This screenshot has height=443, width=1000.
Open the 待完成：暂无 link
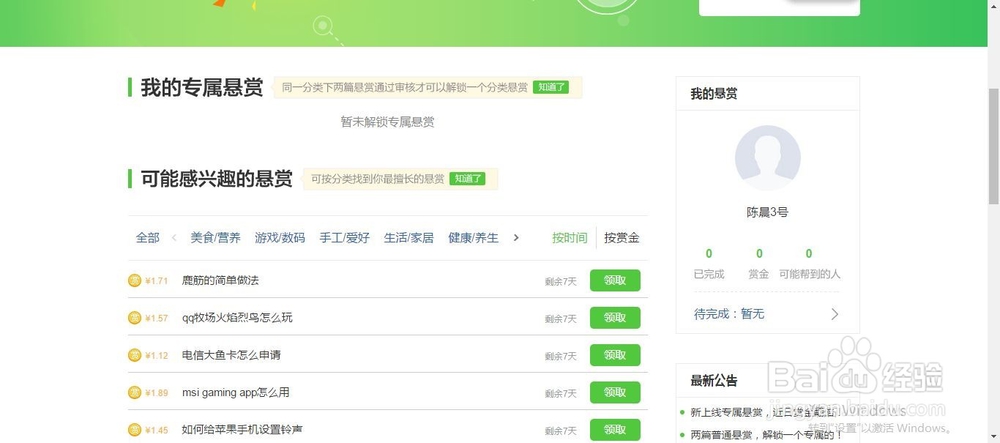click(729, 314)
